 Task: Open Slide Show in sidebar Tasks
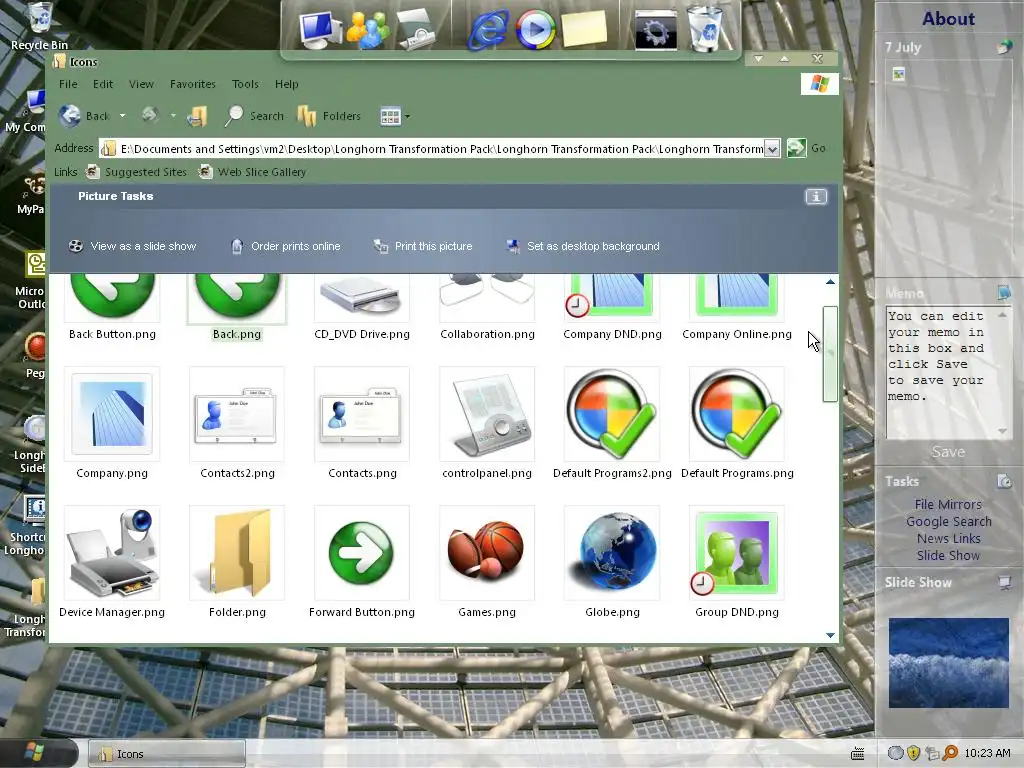[x=948, y=555]
